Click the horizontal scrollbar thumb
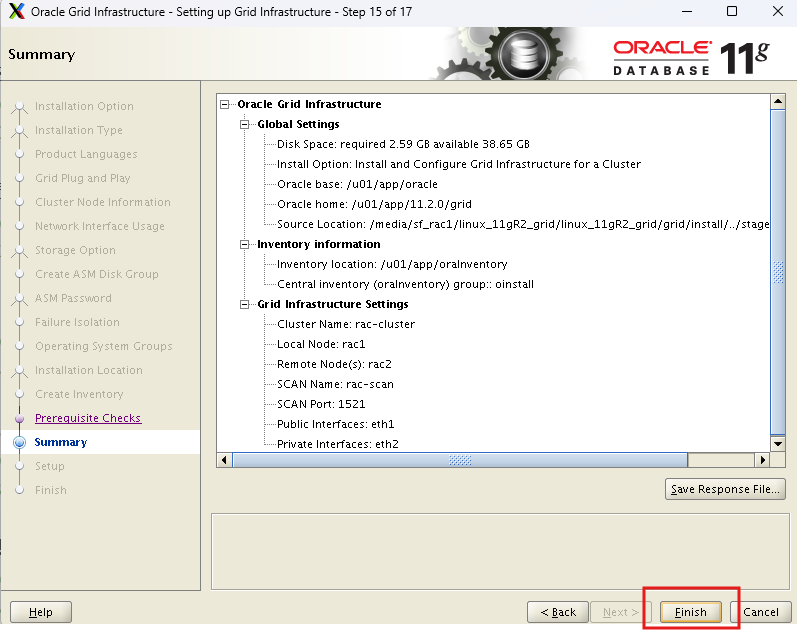The image size is (797, 630). 460,460
